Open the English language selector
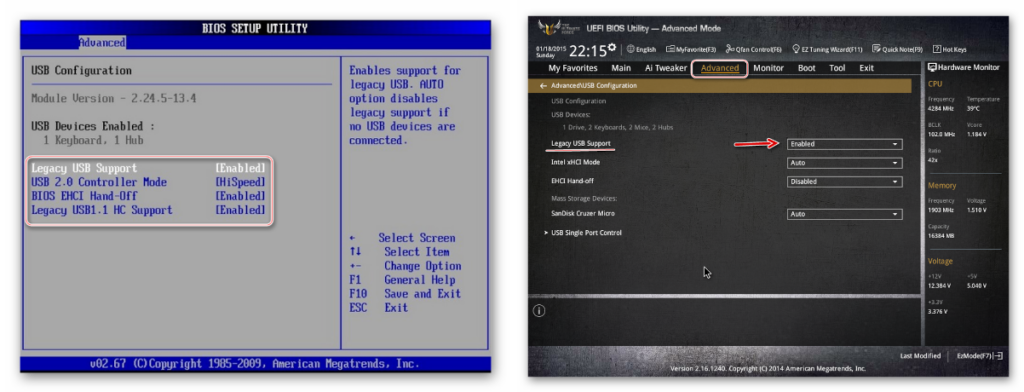 pos(641,49)
